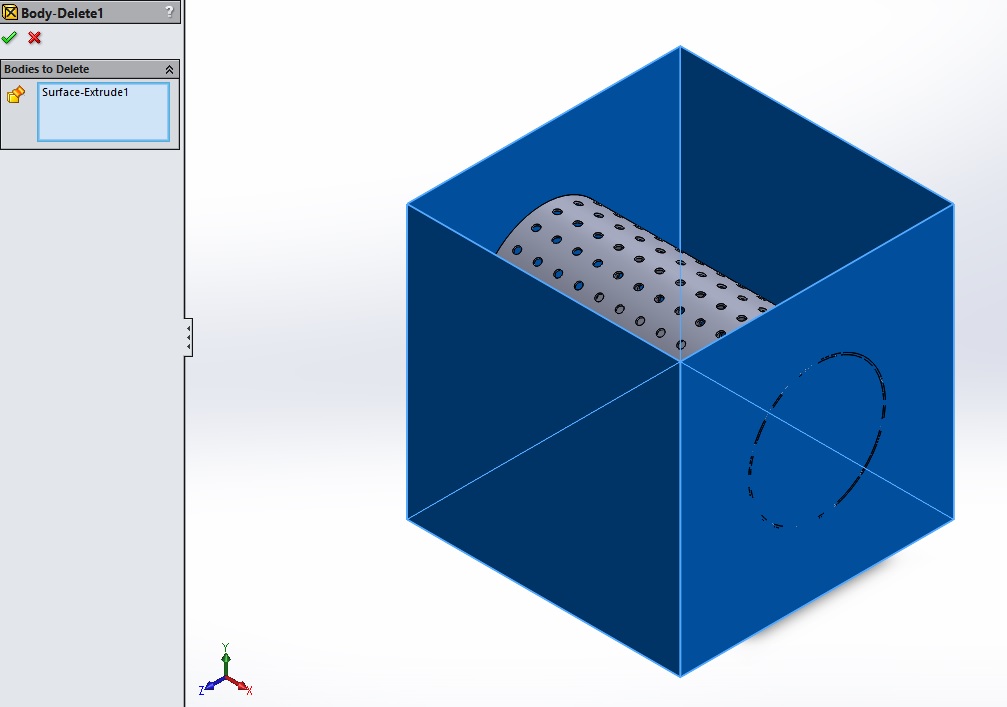Click the blue Z axis on triad

211,686
